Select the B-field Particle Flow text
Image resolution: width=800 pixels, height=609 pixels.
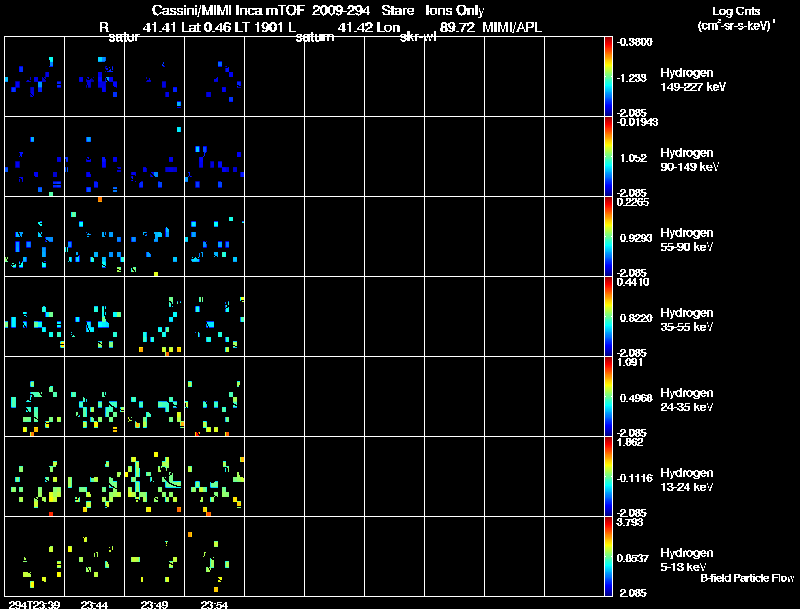coord(747,578)
